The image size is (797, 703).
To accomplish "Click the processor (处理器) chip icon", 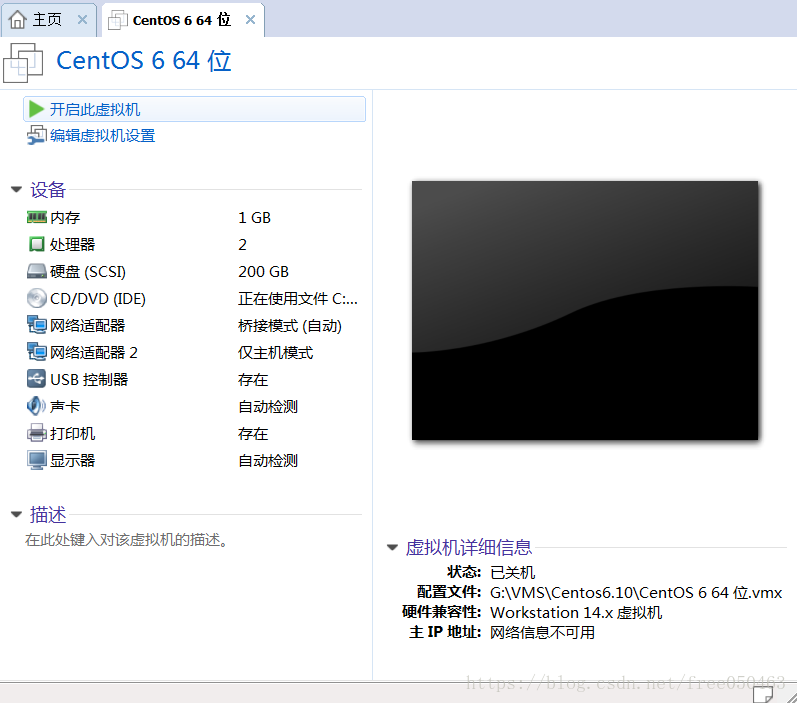I will 37,244.
